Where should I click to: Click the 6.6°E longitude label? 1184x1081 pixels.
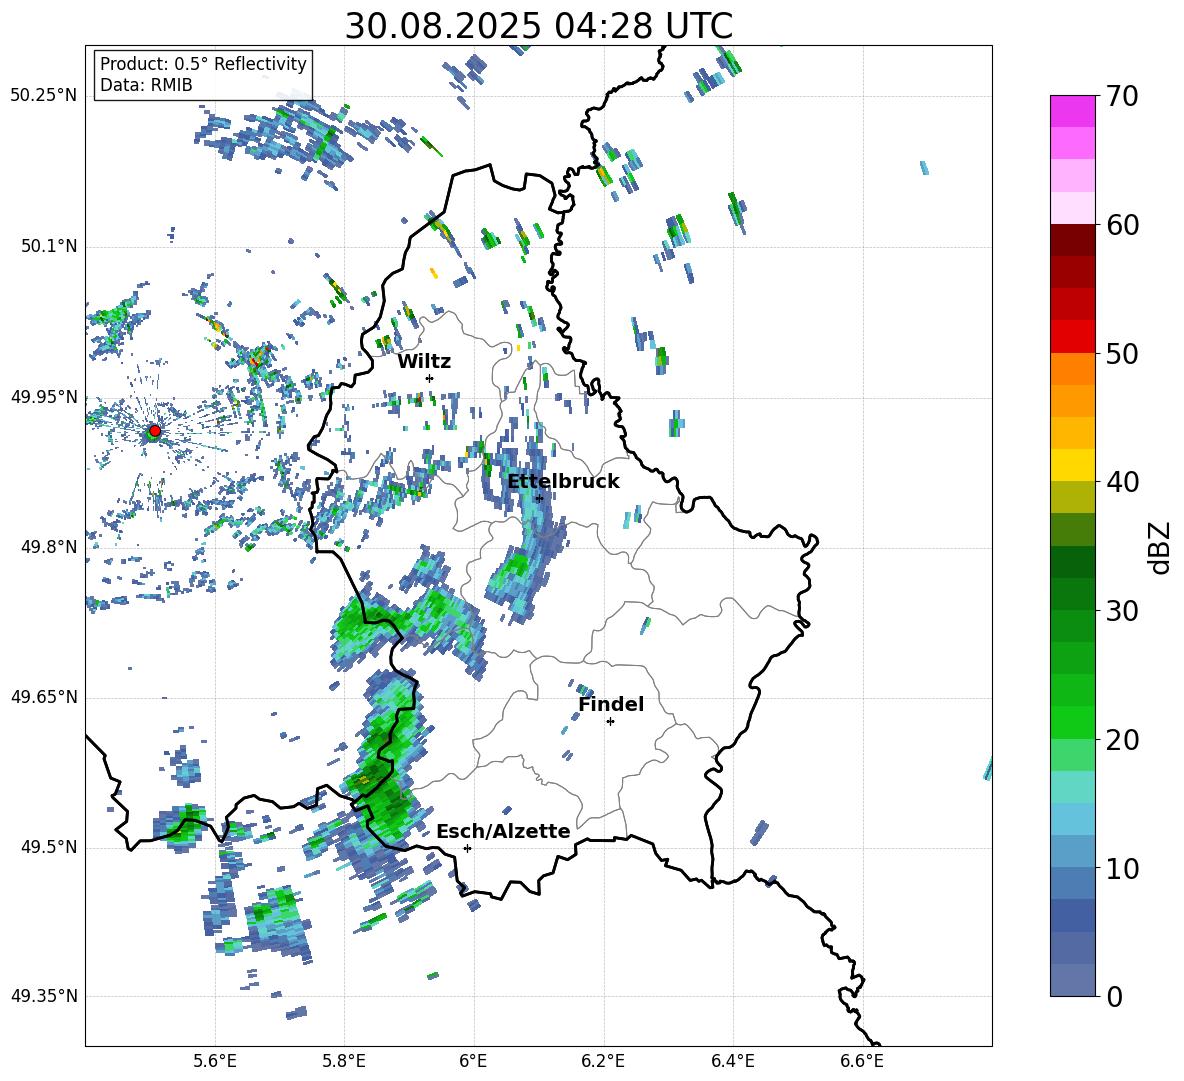[862, 1061]
